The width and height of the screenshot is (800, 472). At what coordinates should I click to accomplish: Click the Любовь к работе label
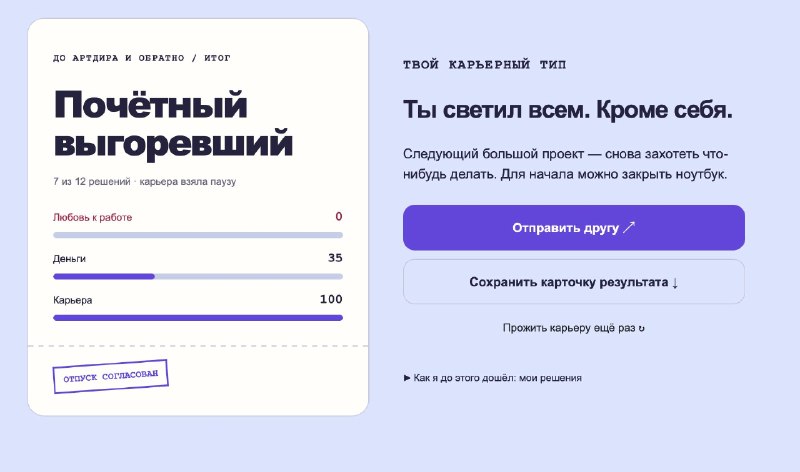(x=92, y=217)
